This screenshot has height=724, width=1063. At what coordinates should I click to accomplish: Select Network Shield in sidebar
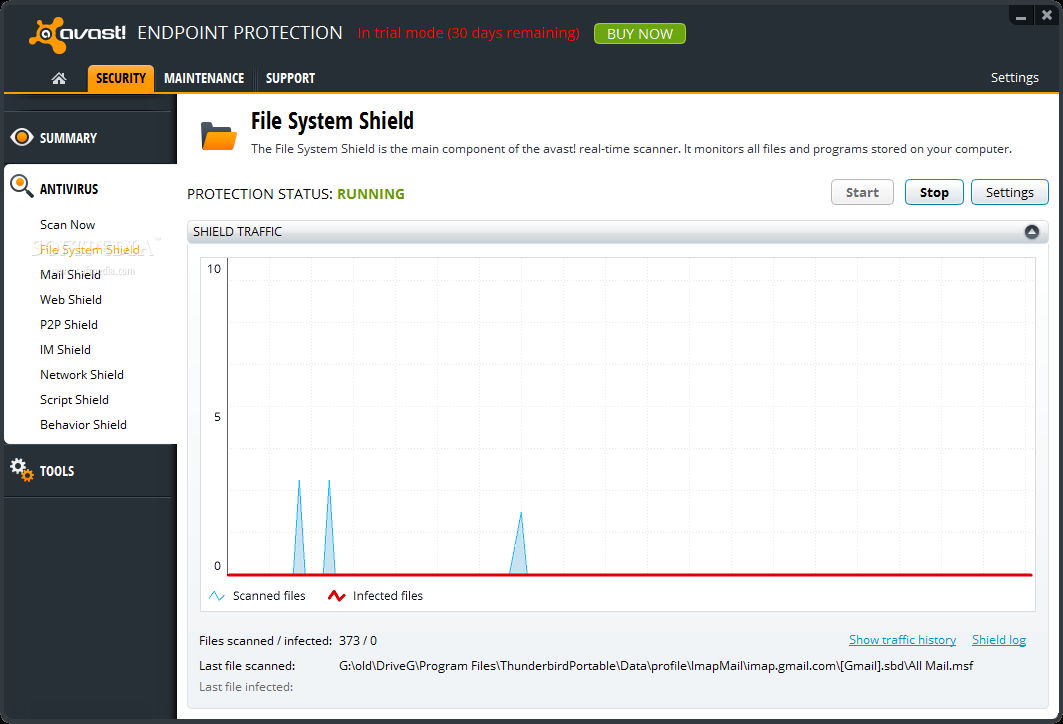(x=81, y=375)
